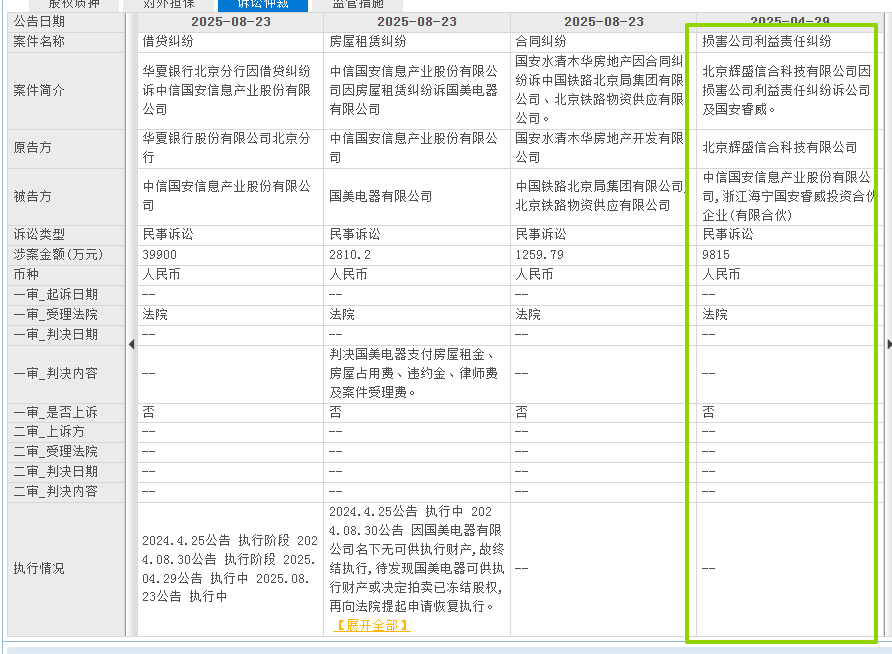Click the 案件简介 row header
This screenshot has width=892, height=654.
coord(66,91)
